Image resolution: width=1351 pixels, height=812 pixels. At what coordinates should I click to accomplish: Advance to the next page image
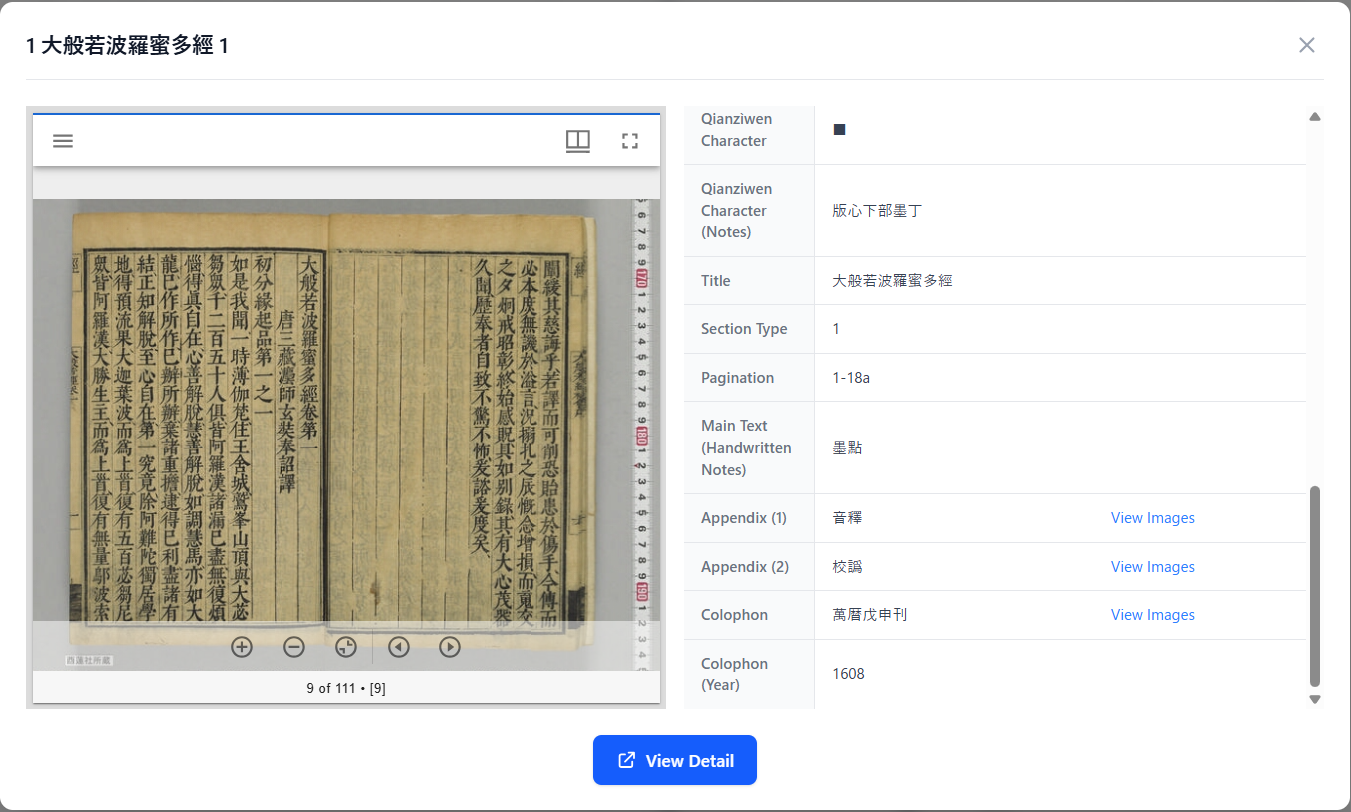point(450,647)
